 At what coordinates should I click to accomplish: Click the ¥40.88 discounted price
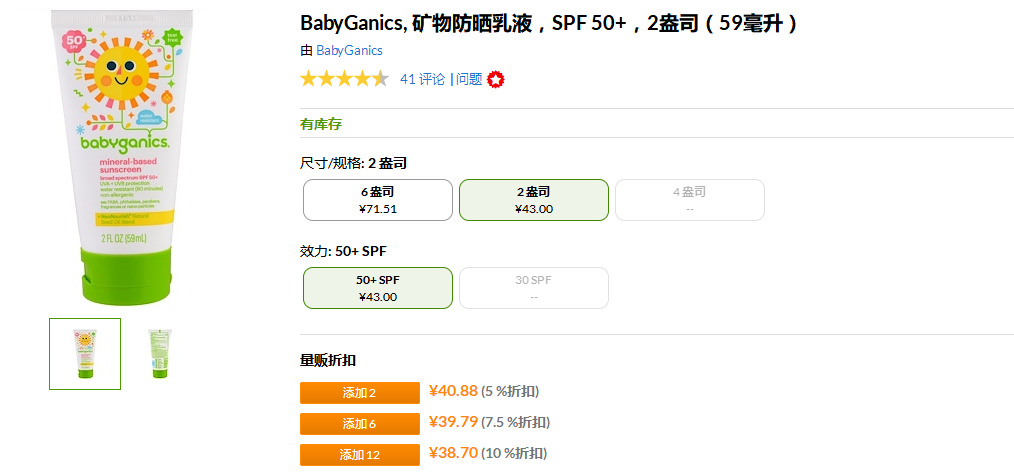point(453,391)
